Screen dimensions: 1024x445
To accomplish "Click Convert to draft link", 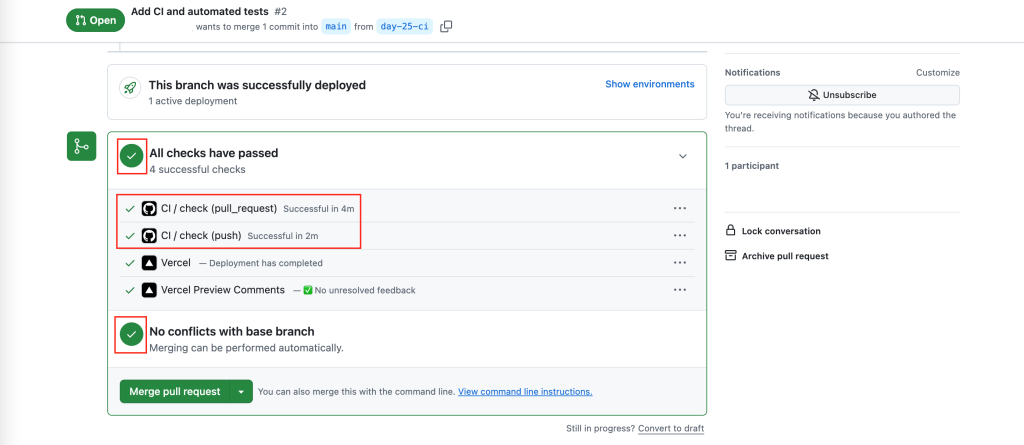I will click(x=671, y=429).
